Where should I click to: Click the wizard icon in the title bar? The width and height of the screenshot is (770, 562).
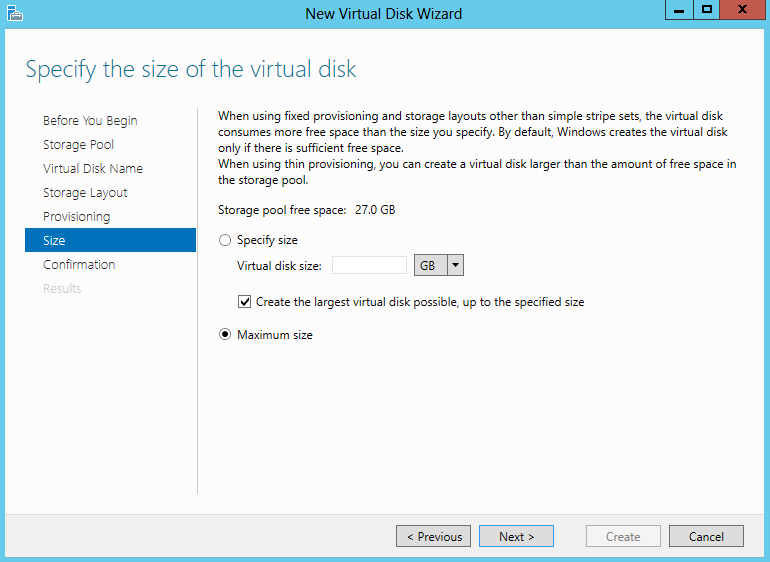click(15, 13)
